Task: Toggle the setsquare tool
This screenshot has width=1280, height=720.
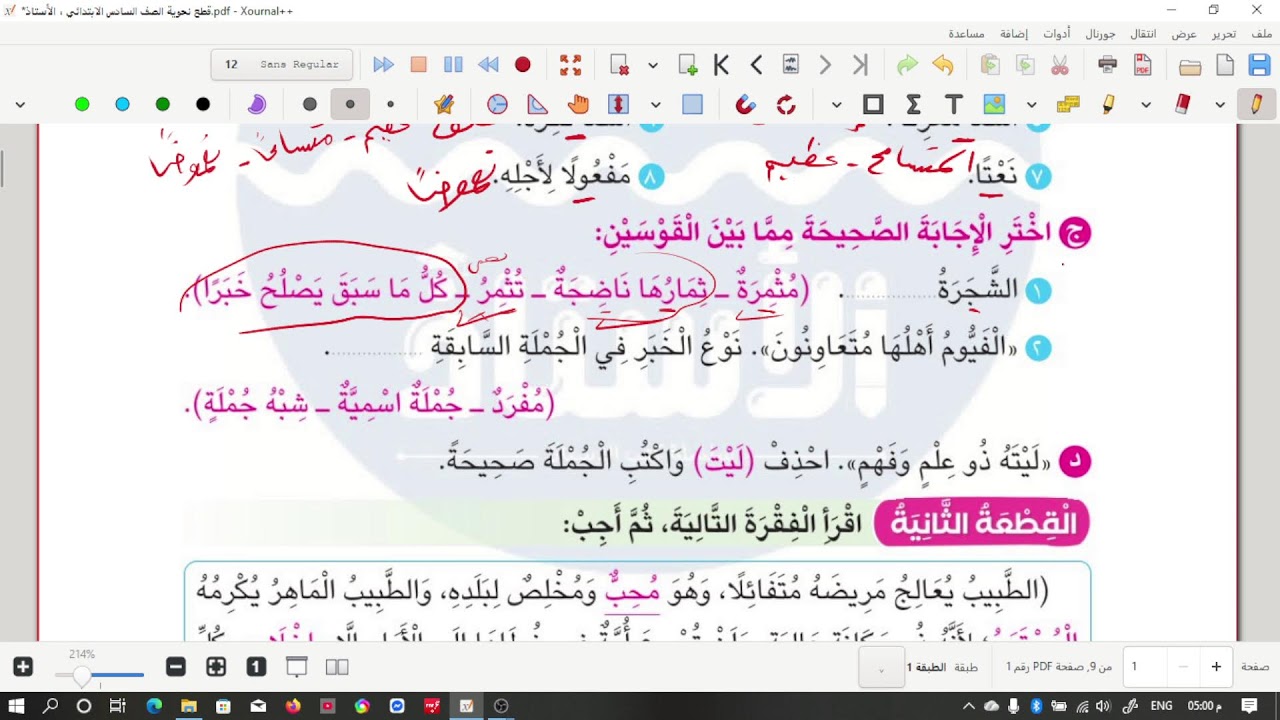Action: pyautogui.click(x=538, y=104)
